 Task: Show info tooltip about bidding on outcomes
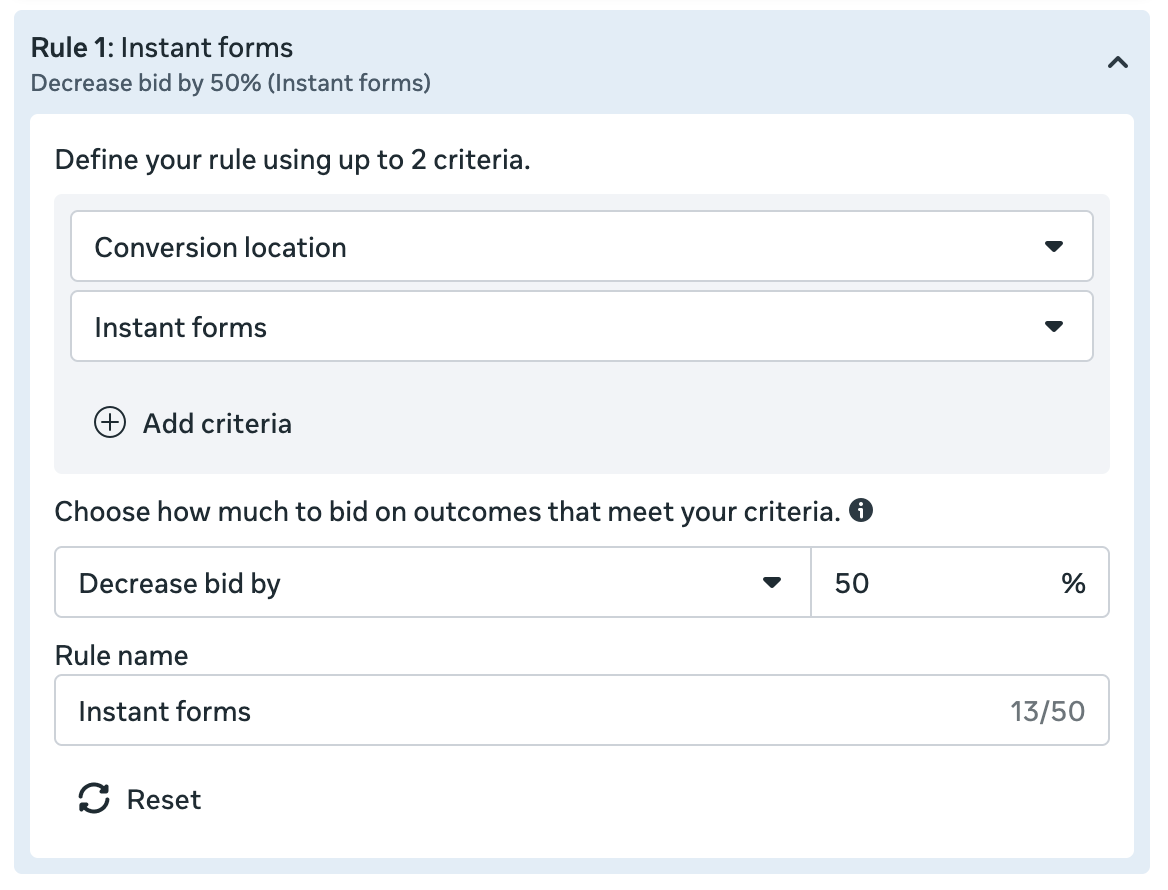pyautogui.click(x=860, y=511)
